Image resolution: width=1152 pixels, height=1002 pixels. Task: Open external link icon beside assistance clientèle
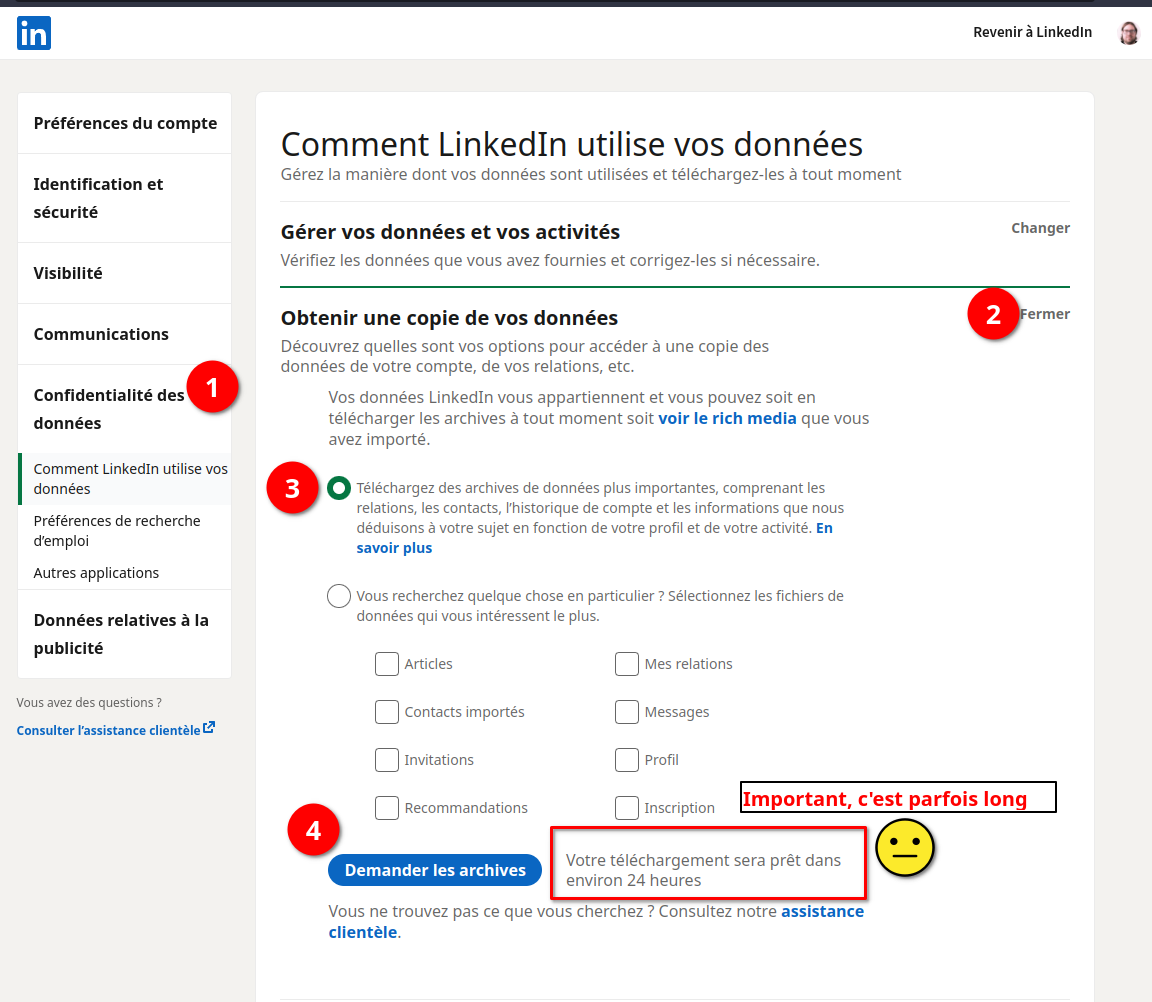point(209,727)
